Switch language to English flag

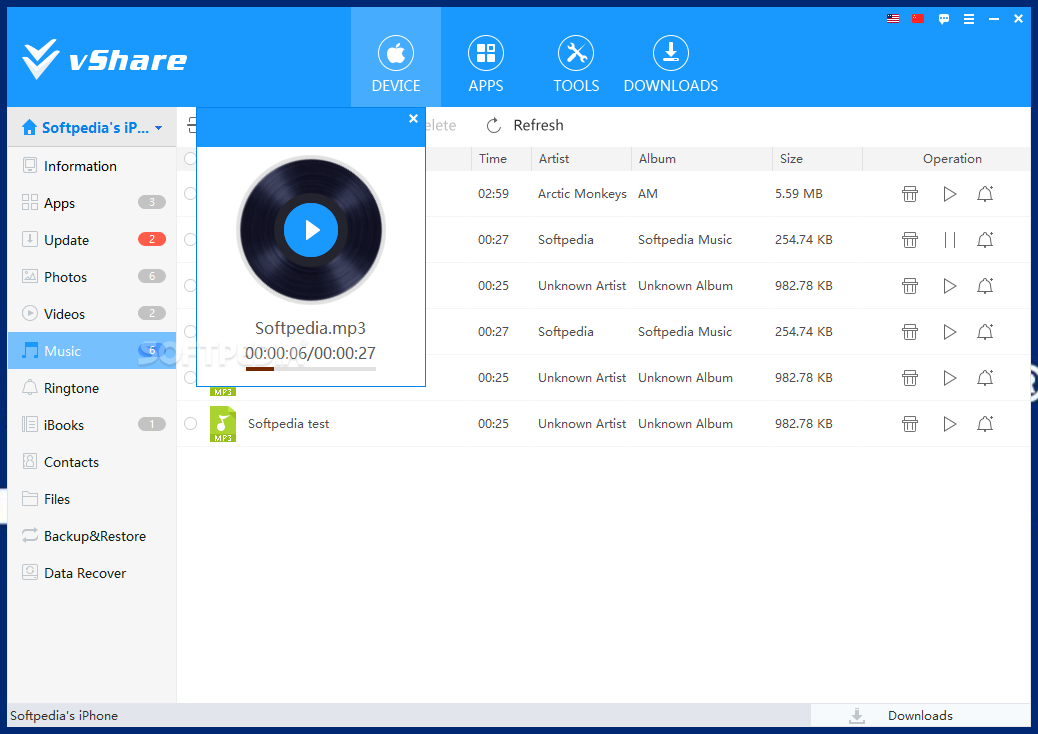point(893,19)
